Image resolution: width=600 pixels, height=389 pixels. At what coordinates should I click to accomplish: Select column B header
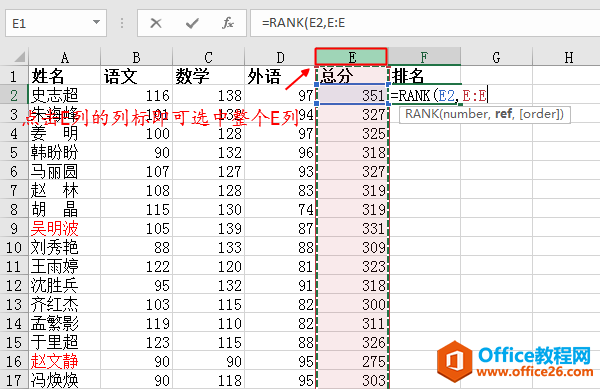(x=136, y=57)
